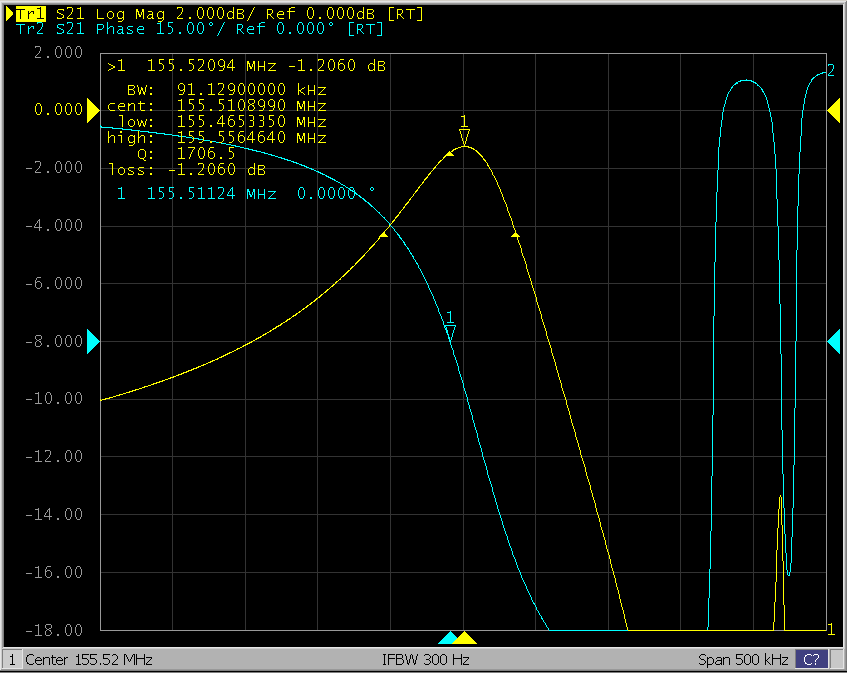Click yellow reference position arrow on right edge

click(x=833, y=111)
